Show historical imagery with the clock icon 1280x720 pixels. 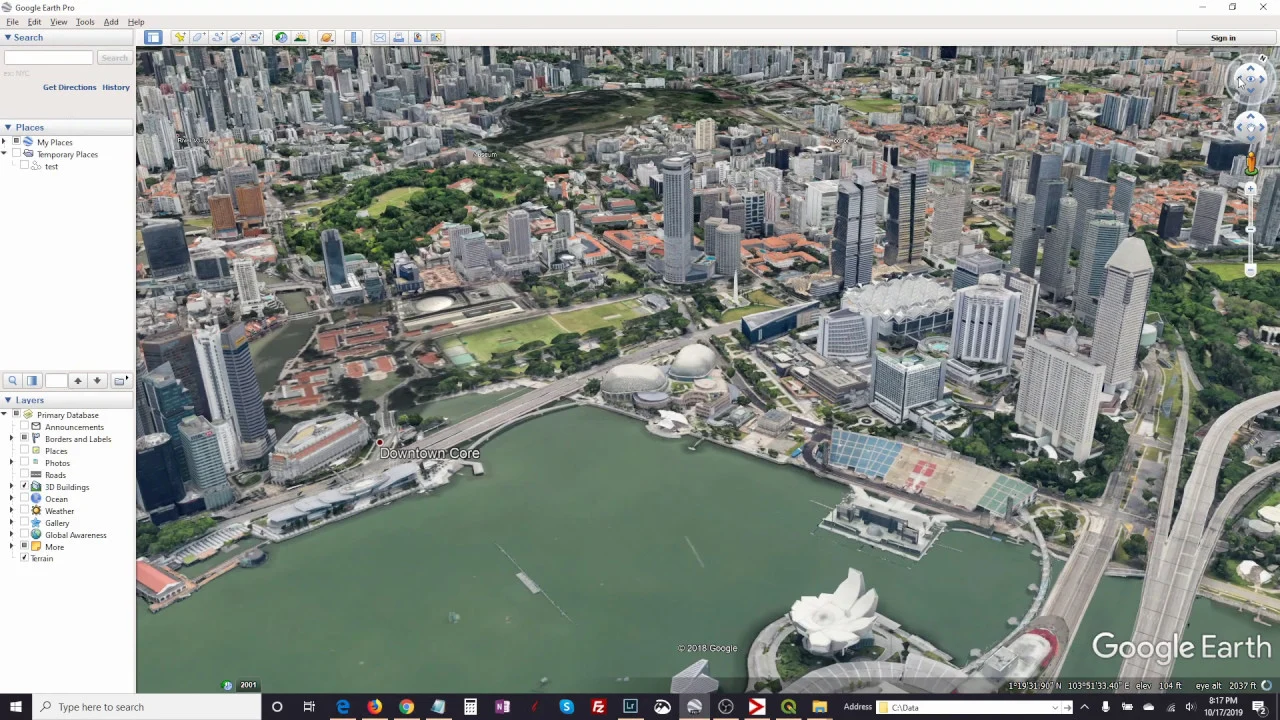click(281, 38)
